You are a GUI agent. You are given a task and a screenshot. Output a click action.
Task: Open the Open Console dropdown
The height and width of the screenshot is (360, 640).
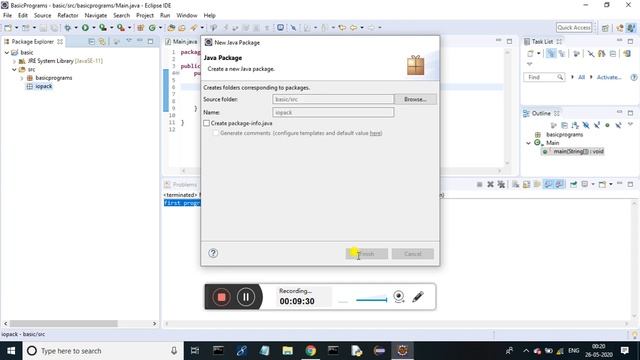point(611,184)
